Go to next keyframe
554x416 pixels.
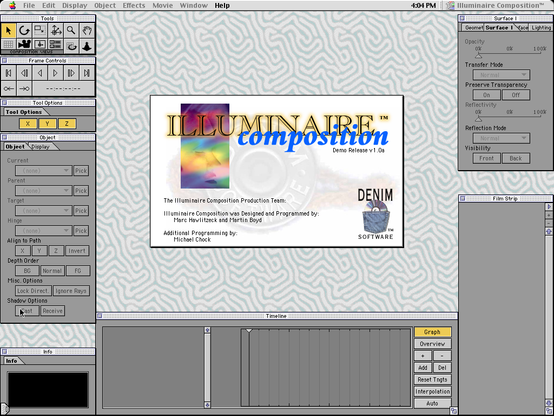pos(24,88)
